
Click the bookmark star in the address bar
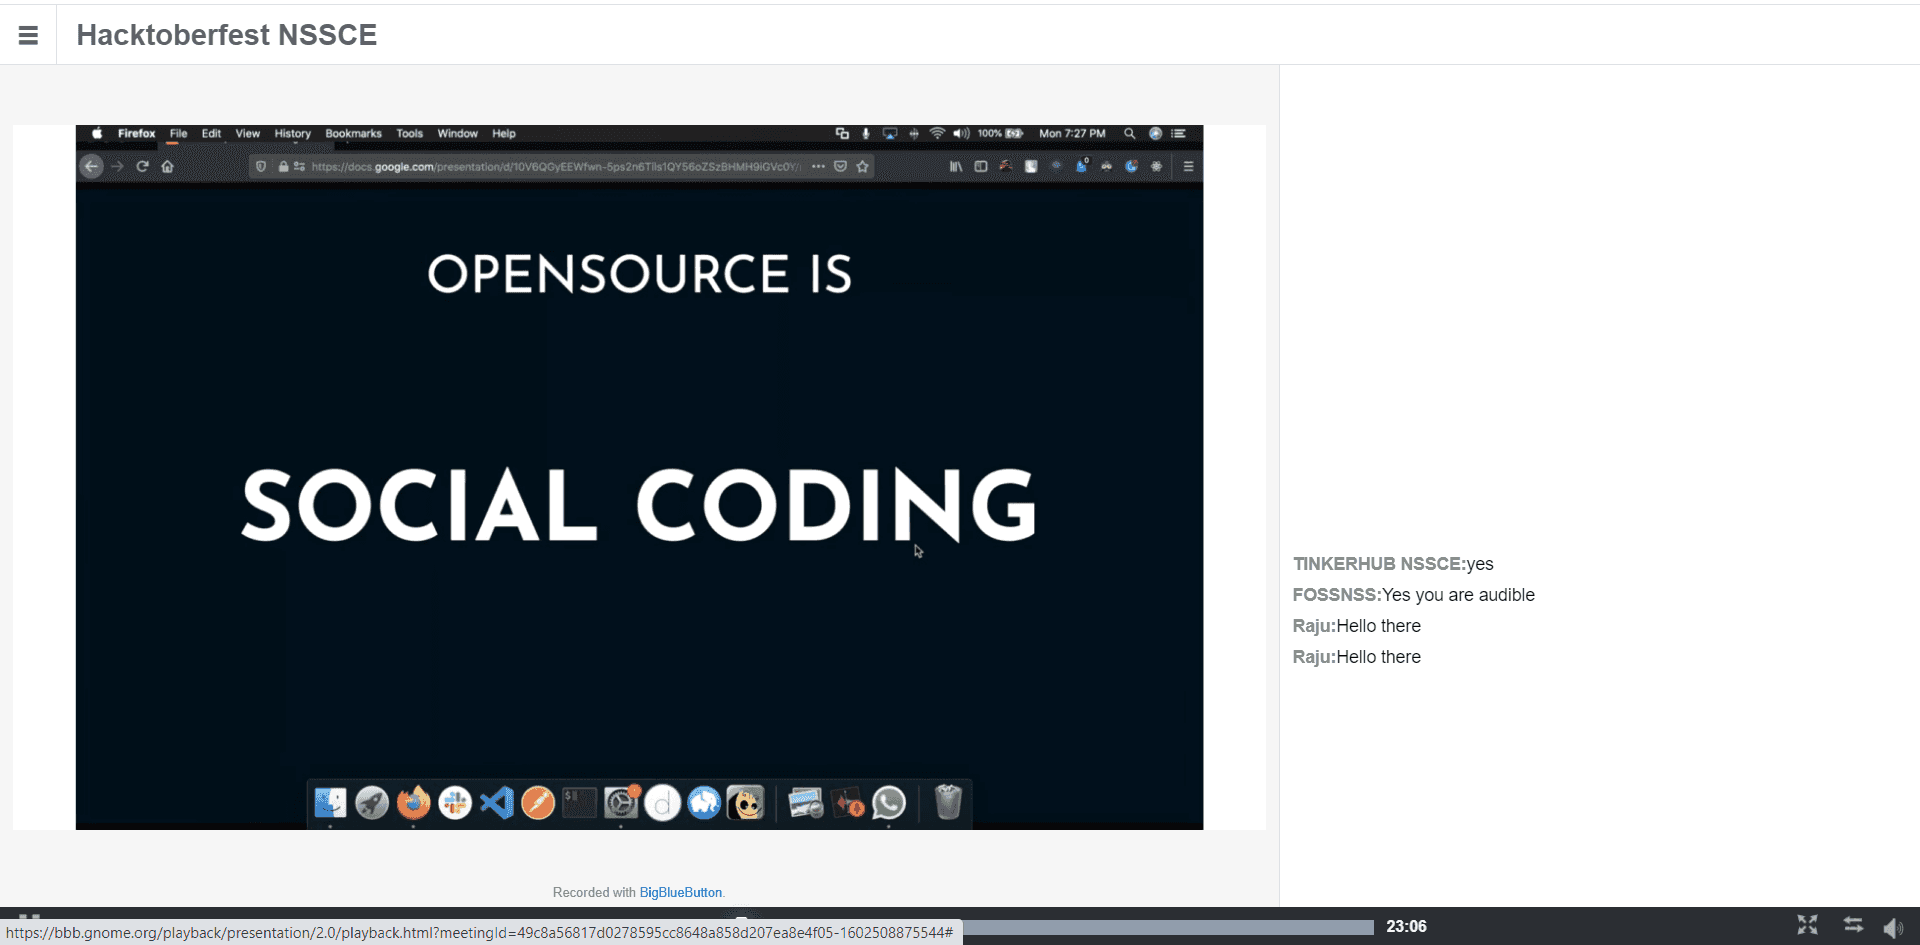[863, 166]
